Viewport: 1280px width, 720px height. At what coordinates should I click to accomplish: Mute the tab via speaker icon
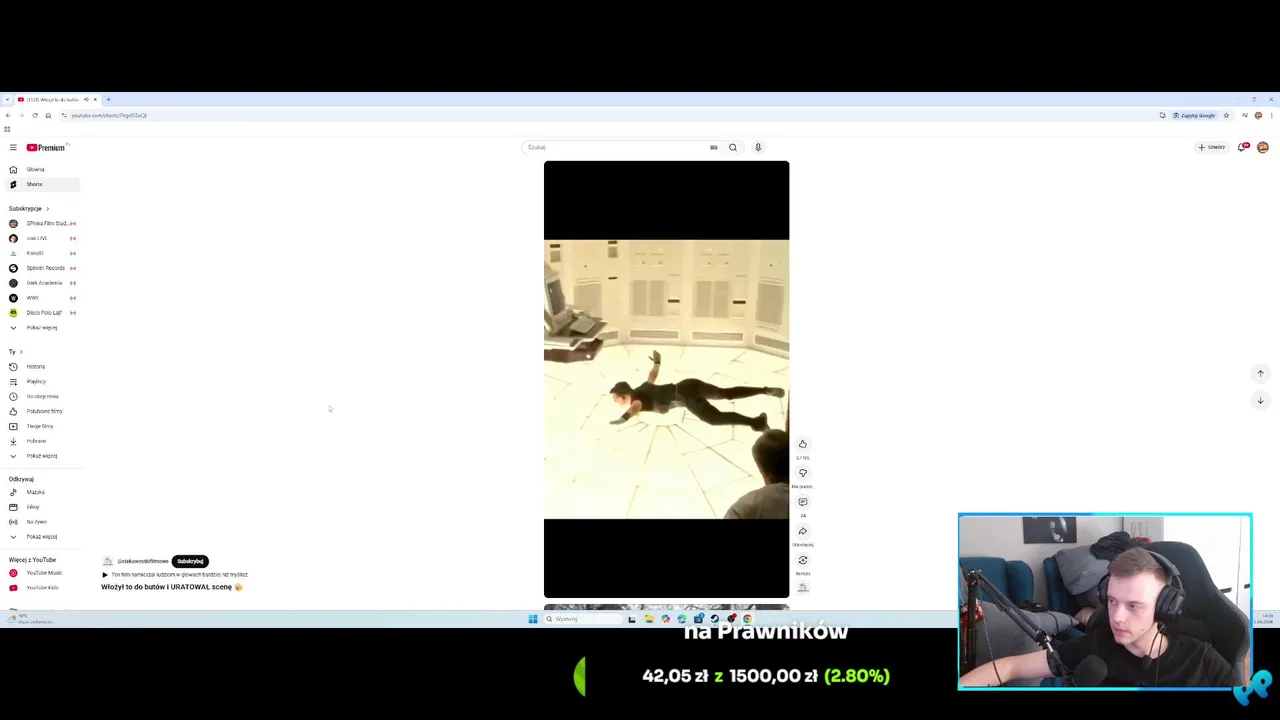86,99
